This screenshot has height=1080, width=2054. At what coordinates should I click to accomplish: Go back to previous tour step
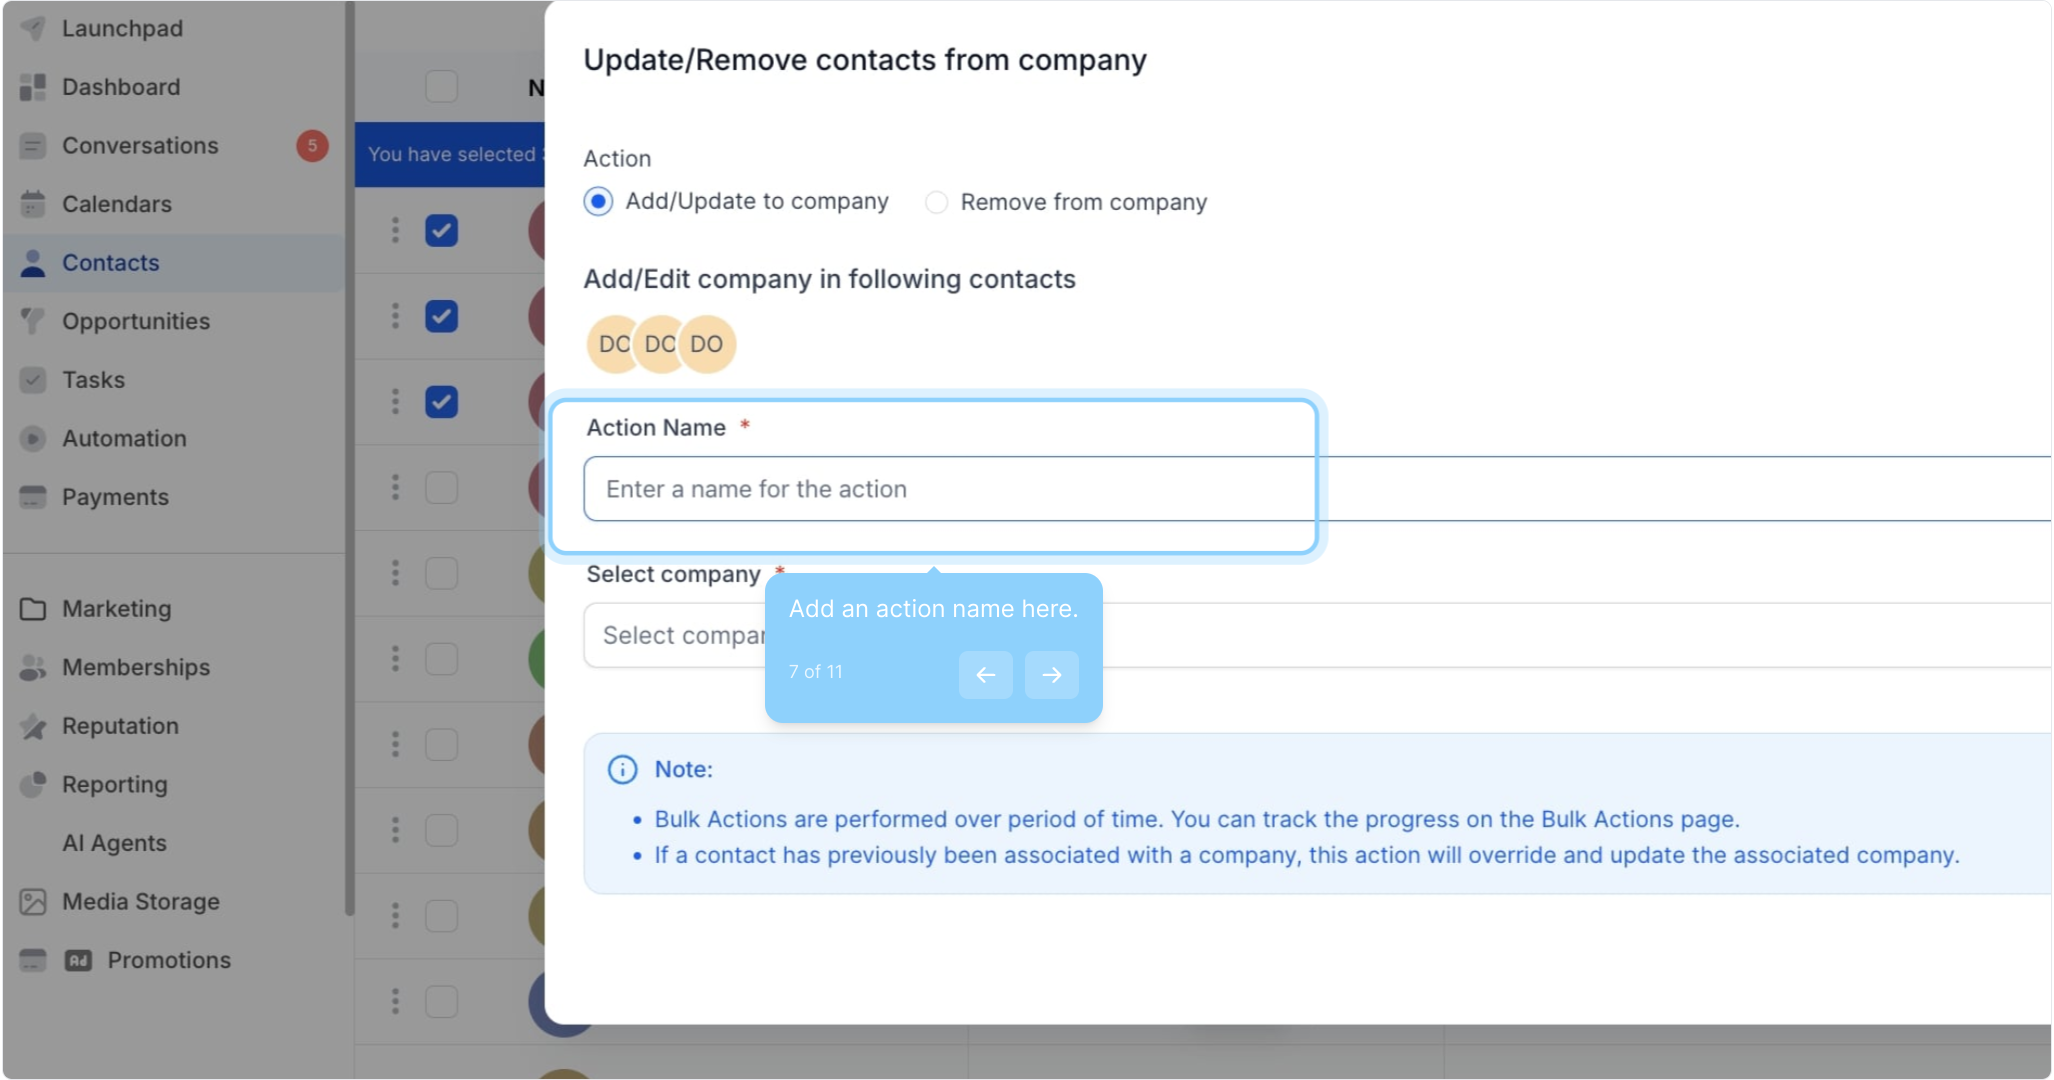(x=985, y=675)
